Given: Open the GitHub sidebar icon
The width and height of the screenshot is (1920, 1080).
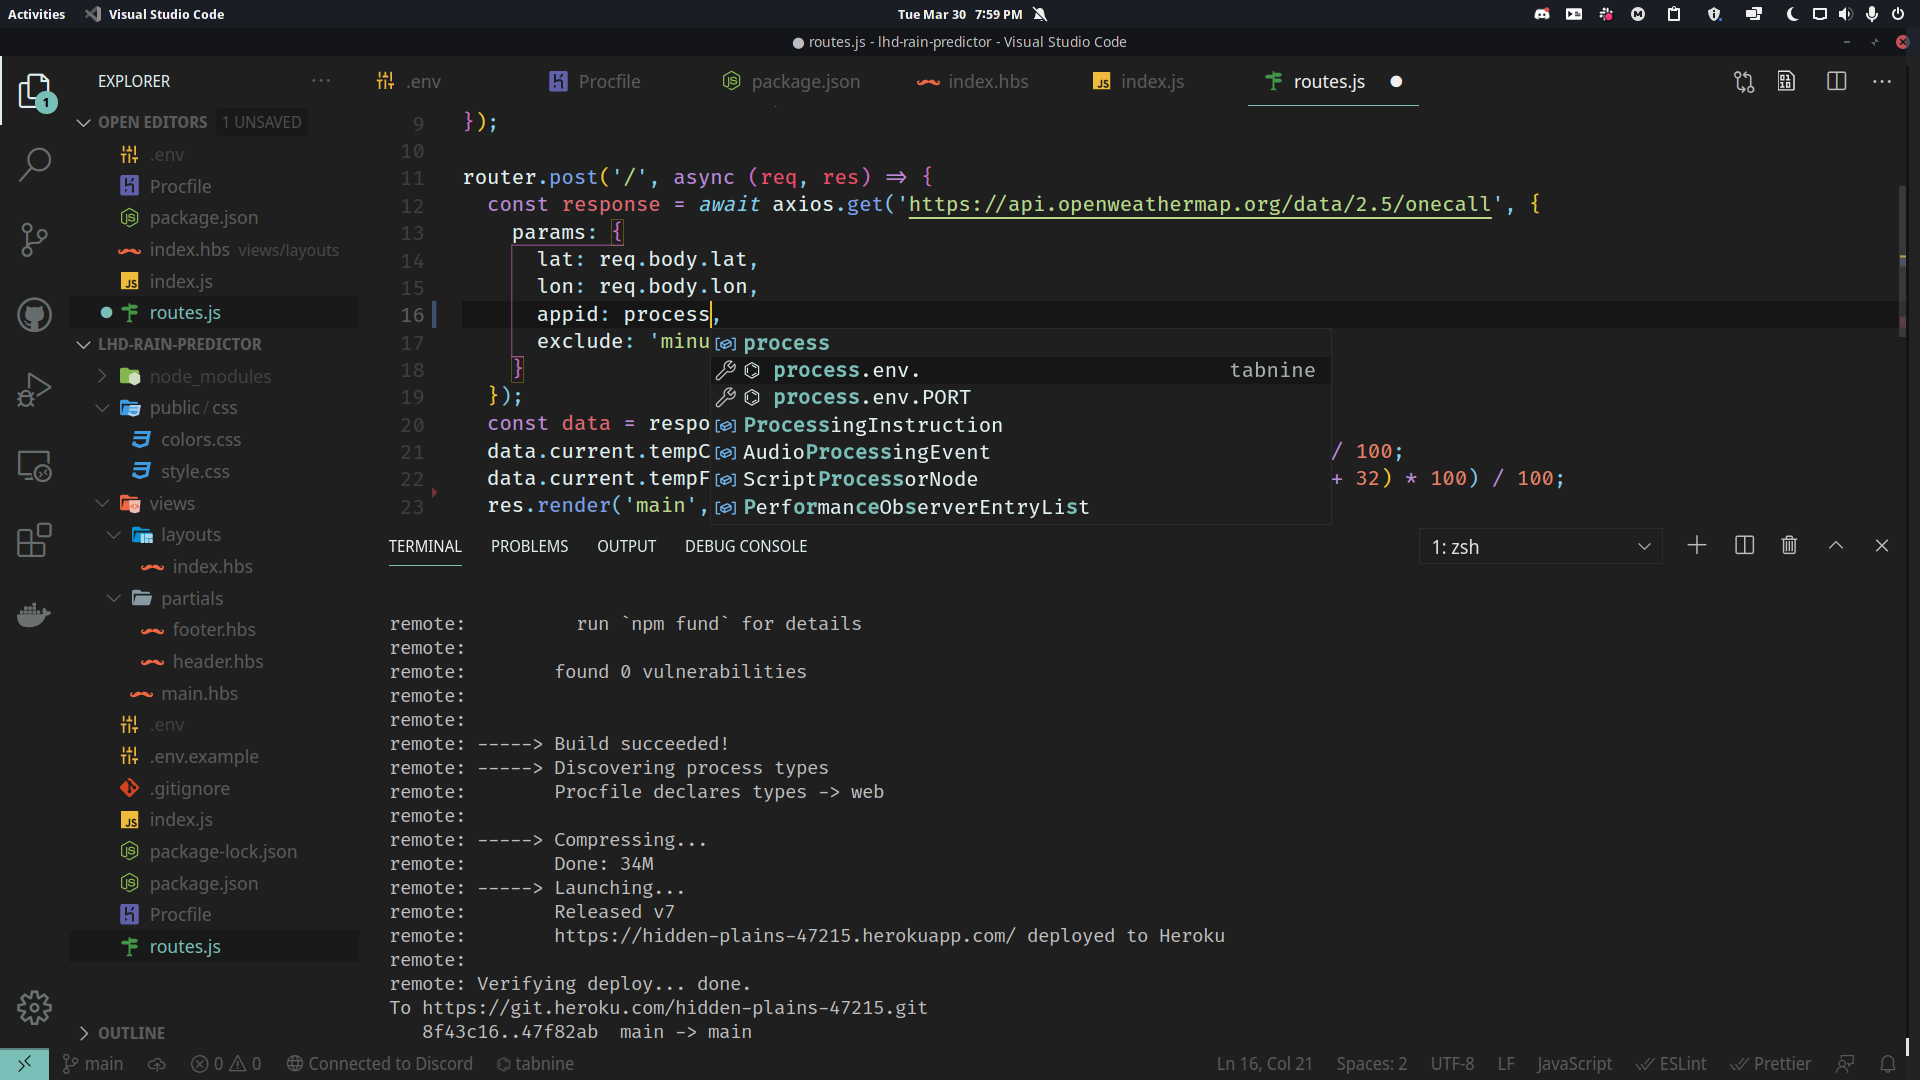Looking at the screenshot, I should click(34, 315).
